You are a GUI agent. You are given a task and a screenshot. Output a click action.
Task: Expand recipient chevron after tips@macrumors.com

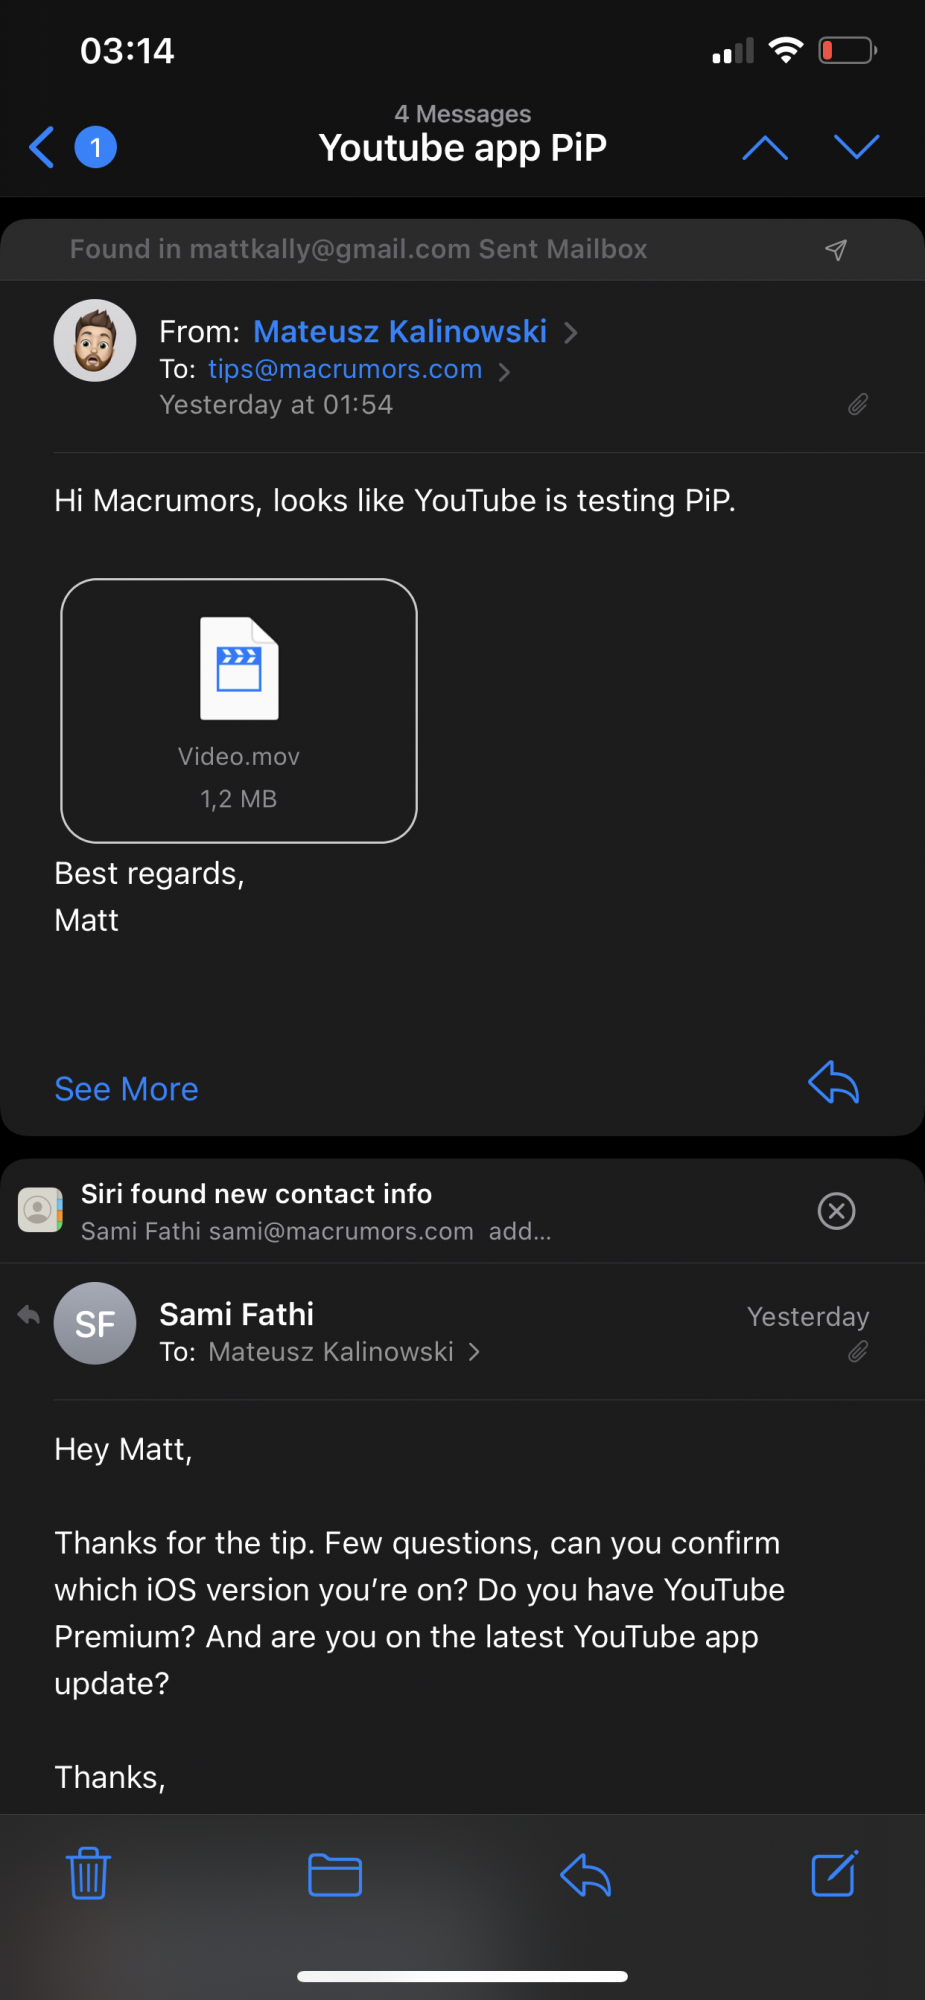click(x=504, y=372)
